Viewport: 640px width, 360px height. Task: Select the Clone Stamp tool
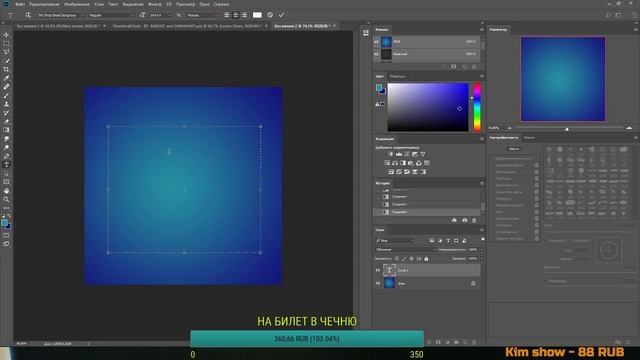6,104
